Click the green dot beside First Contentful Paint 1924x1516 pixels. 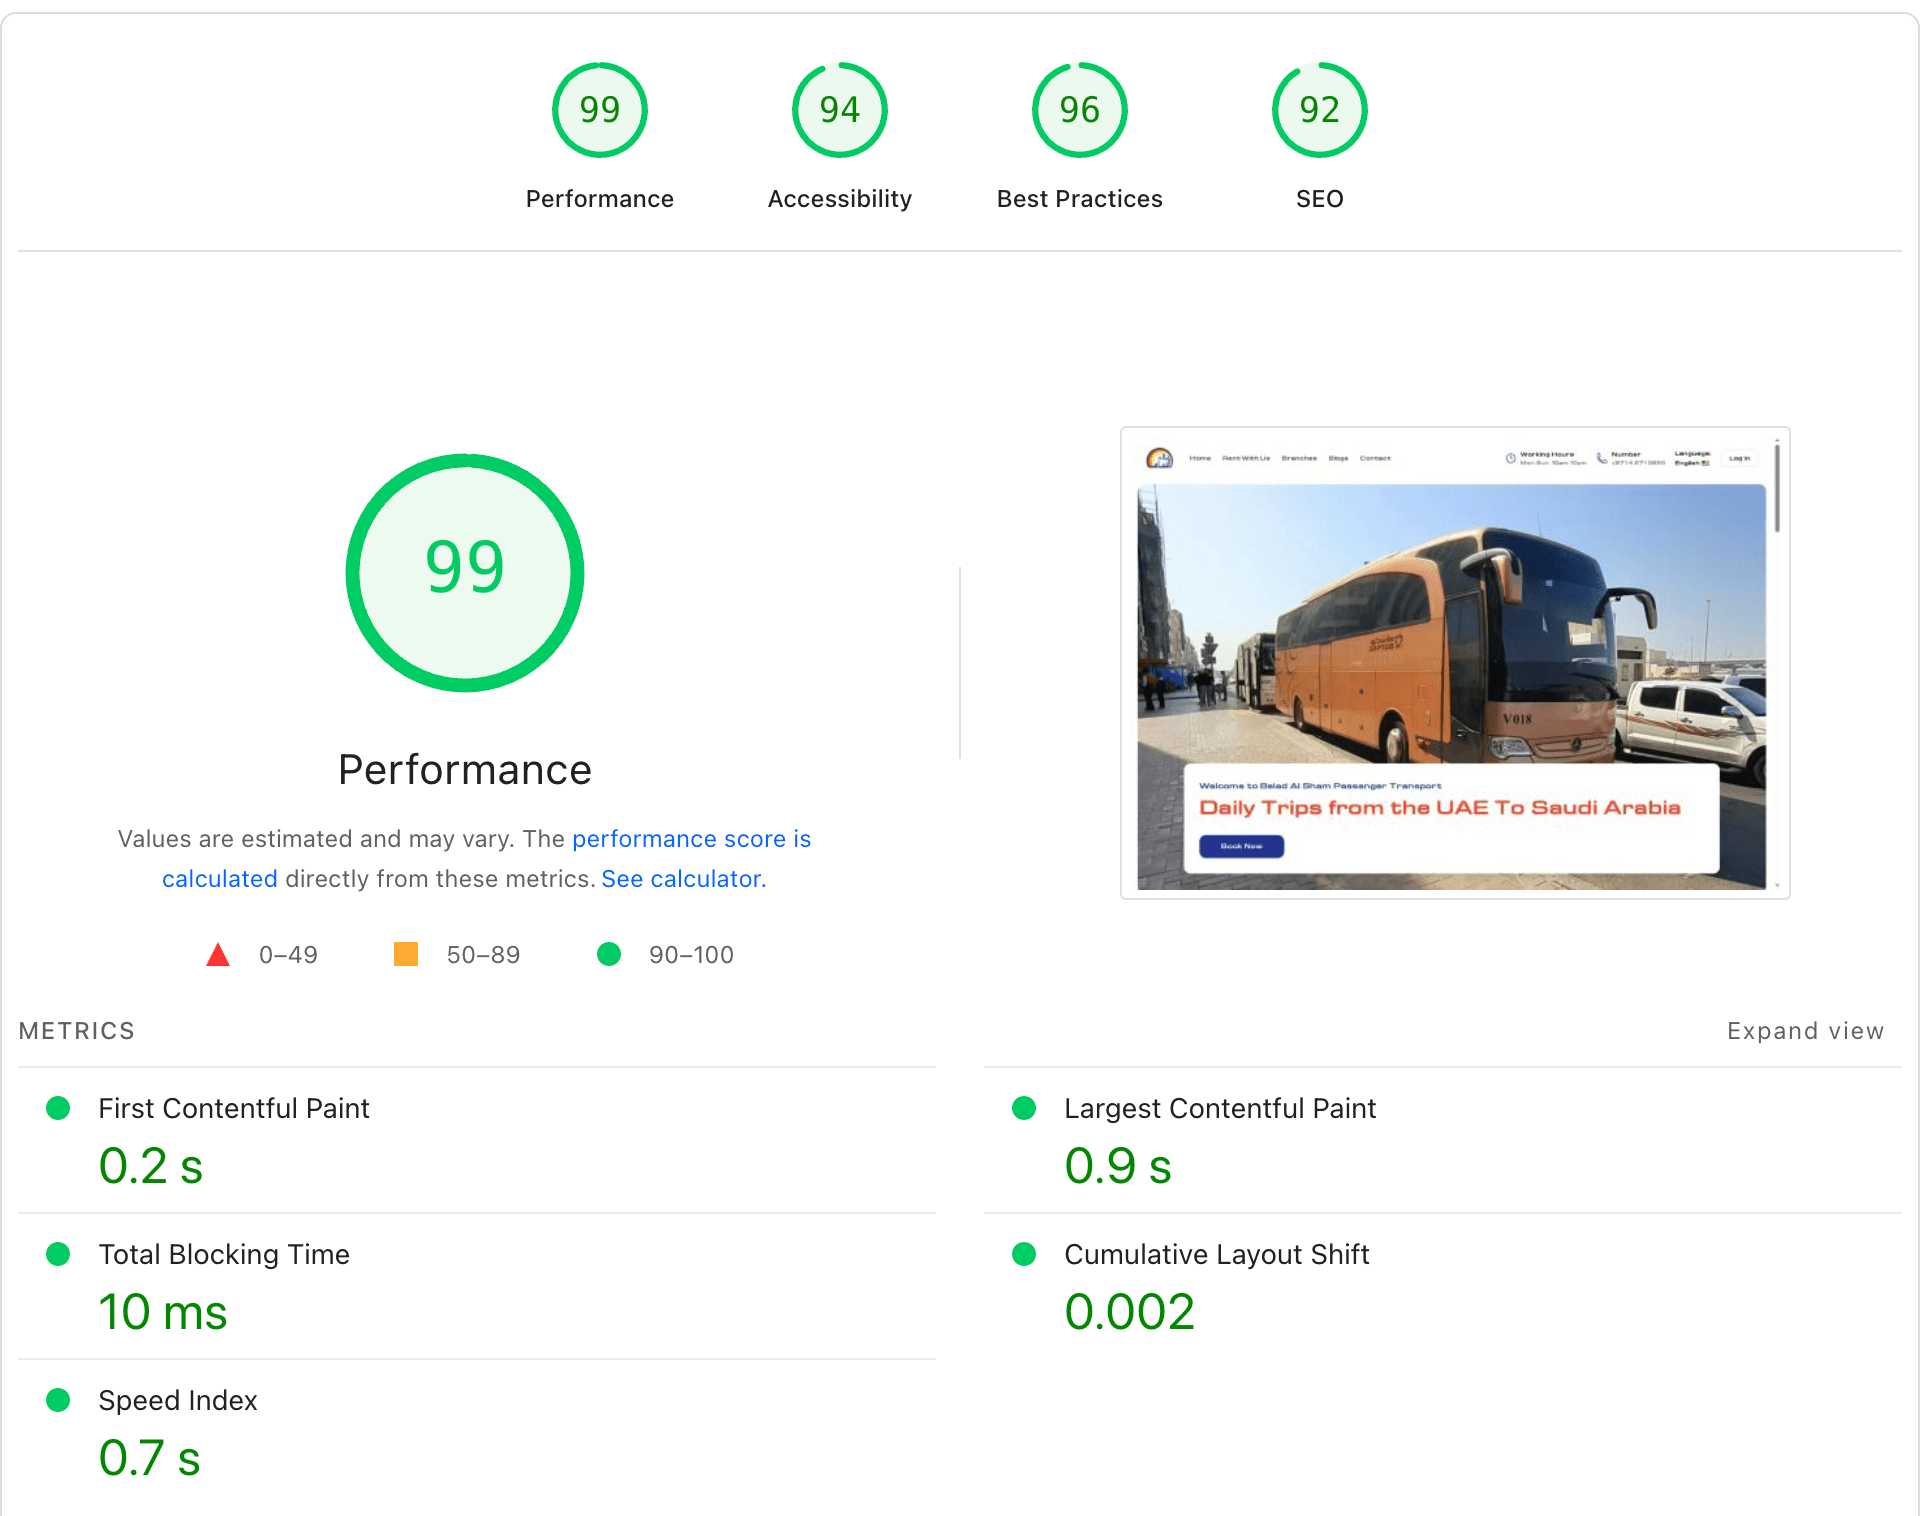tap(58, 1108)
